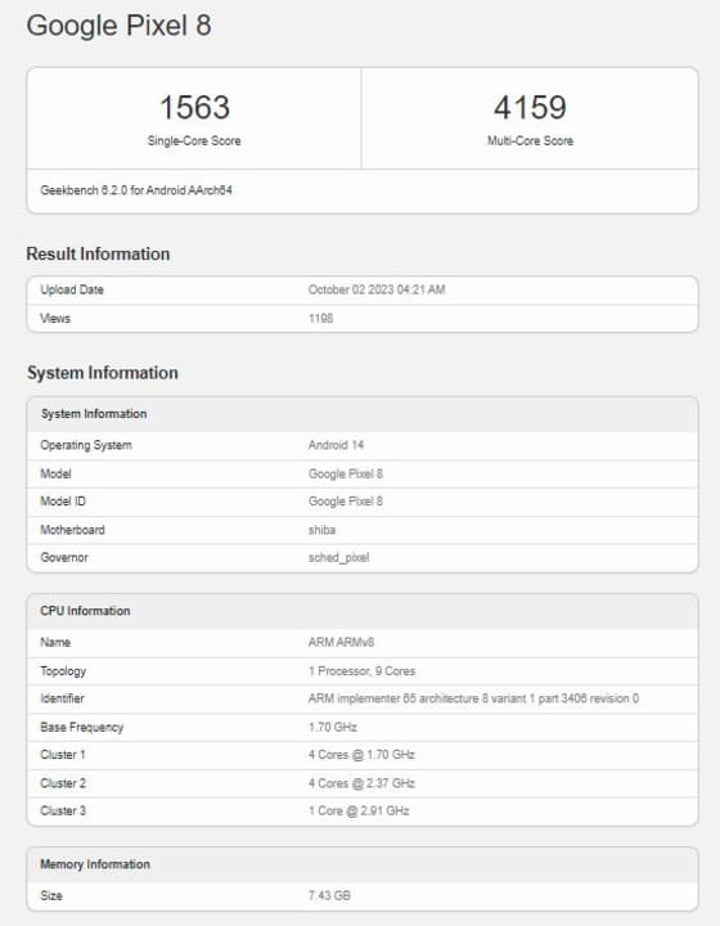Click the Result Information heading

pyautogui.click(x=98, y=254)
